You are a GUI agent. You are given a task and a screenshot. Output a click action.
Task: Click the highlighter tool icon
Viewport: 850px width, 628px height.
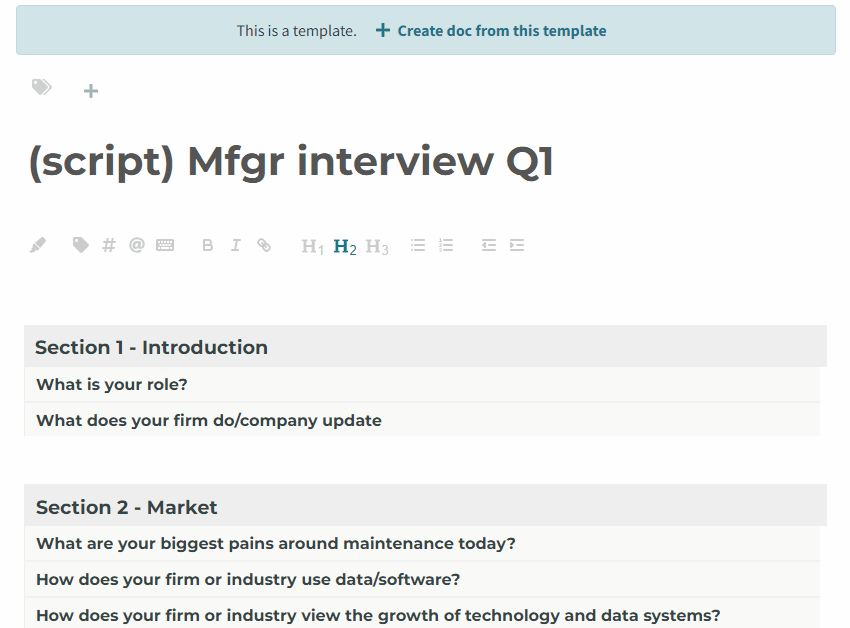[38, 245]
